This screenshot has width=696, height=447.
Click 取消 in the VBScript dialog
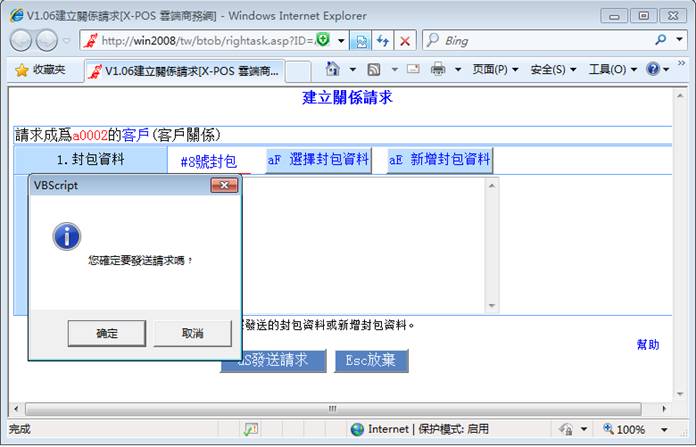click(192, 333)
